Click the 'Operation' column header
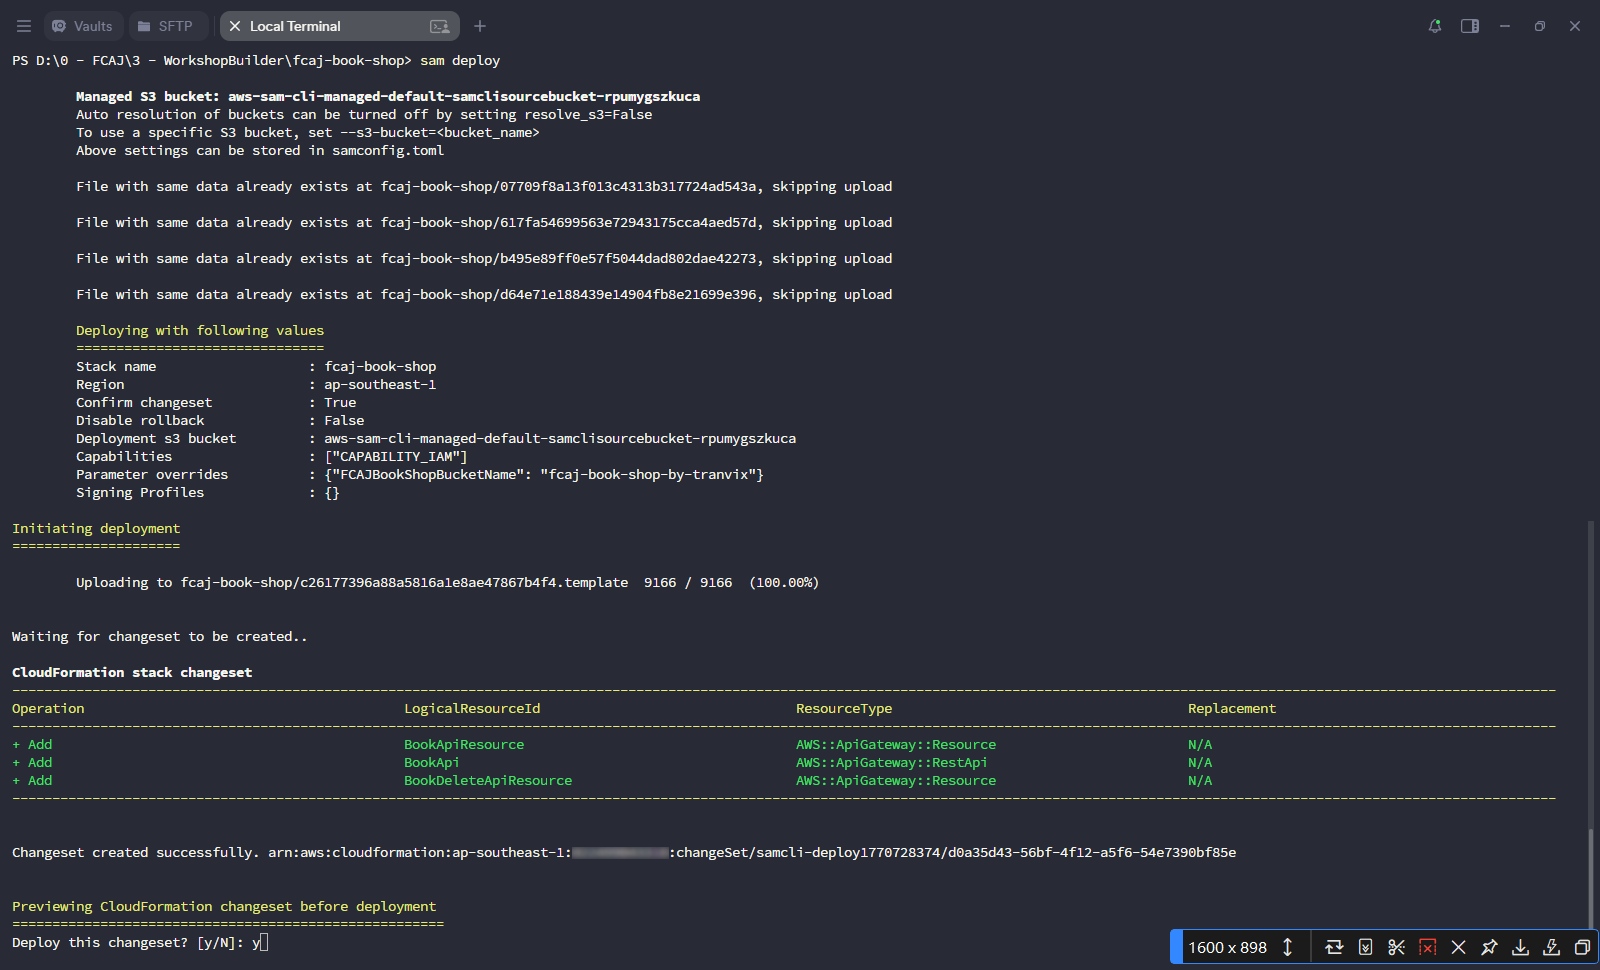Viewport: 1600px width, 970px height. pos(48,709)
